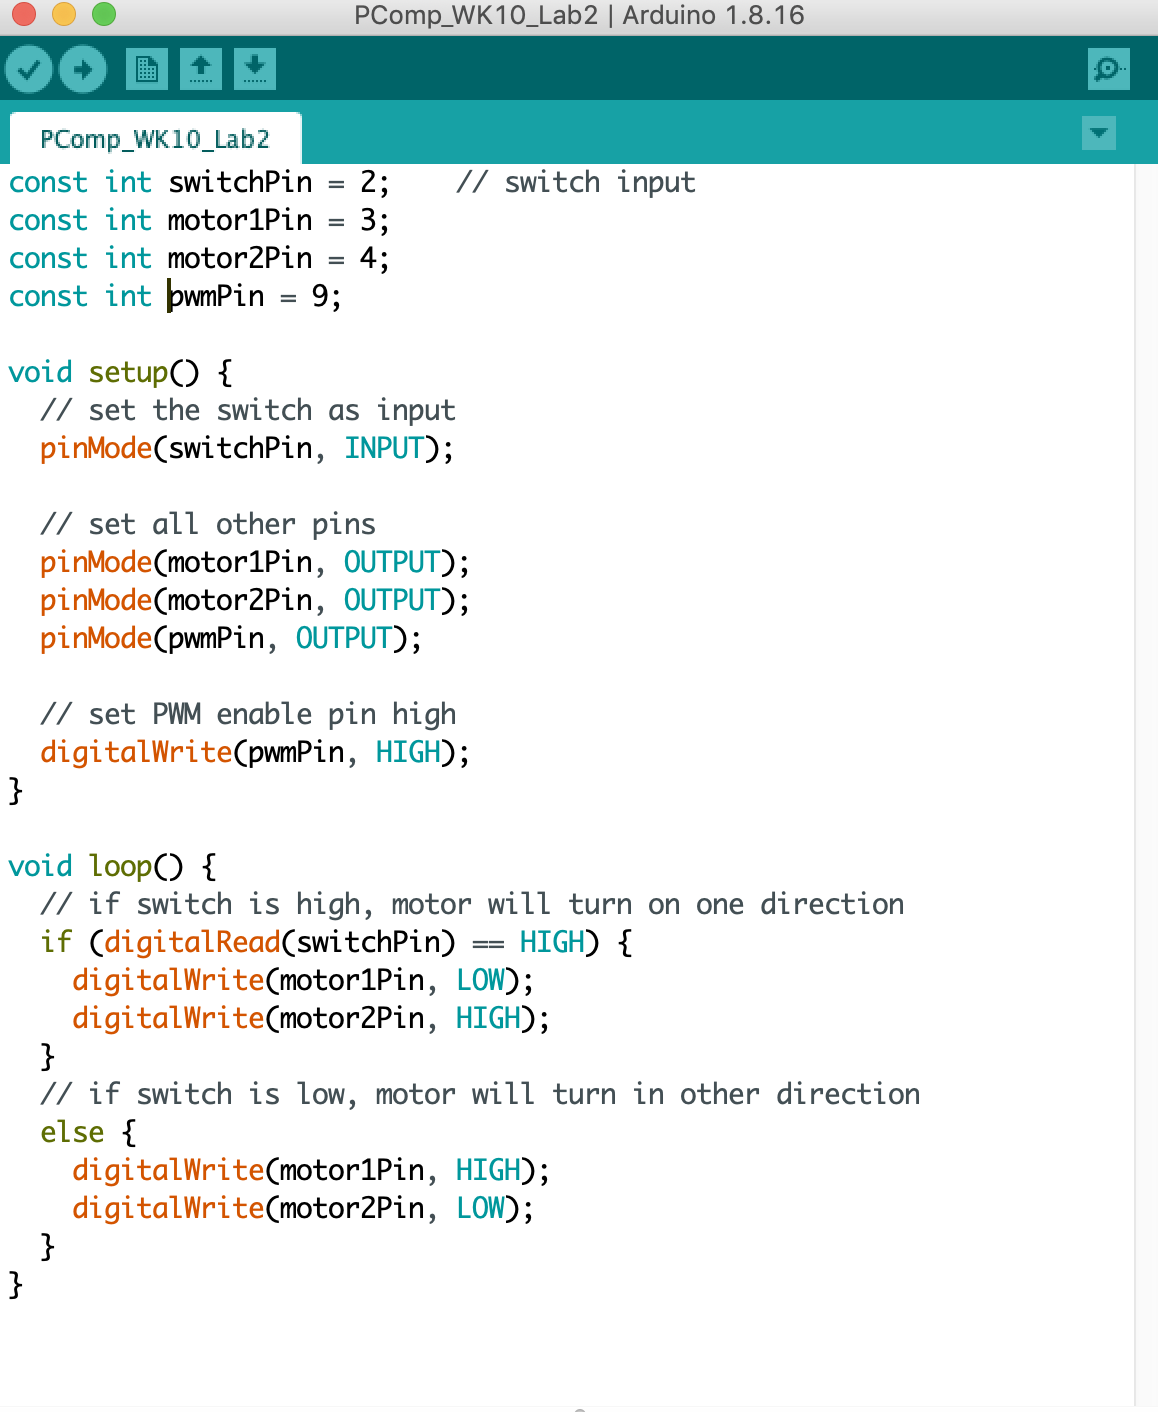Minimize the window using the yellow button

pos(63,14)
